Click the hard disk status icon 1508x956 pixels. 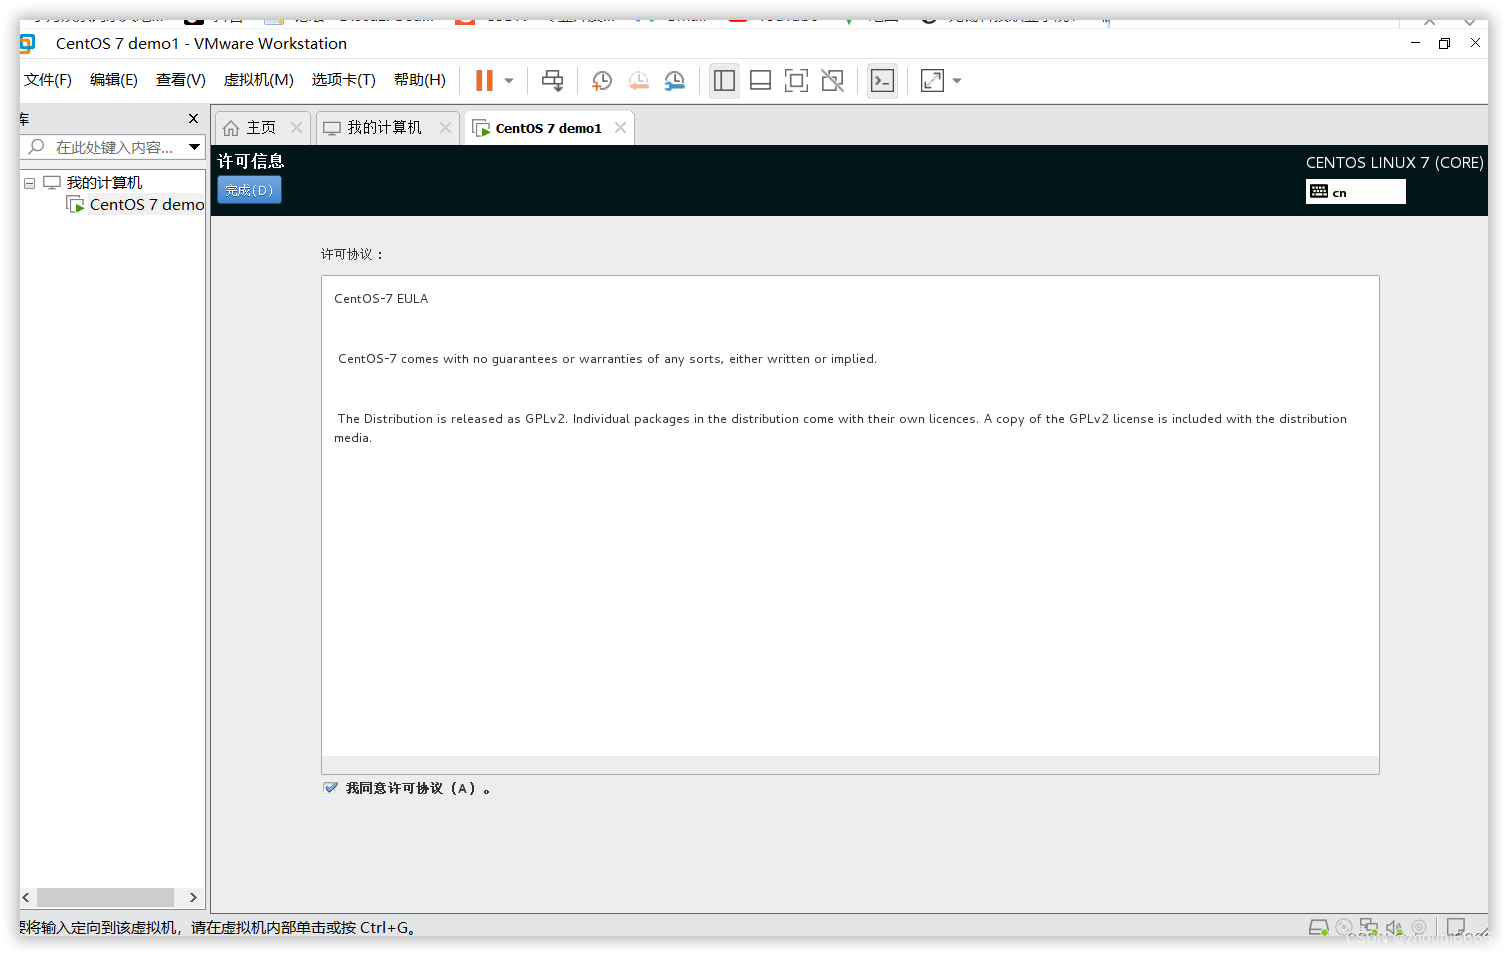(x=1319, y=928)
